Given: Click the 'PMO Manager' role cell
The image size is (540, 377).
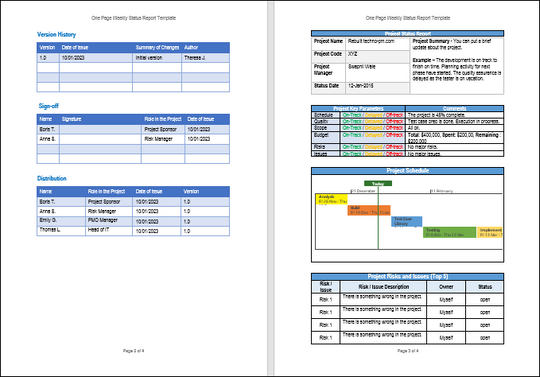Looking at the screenshot, I should click(x=102, y=220).
